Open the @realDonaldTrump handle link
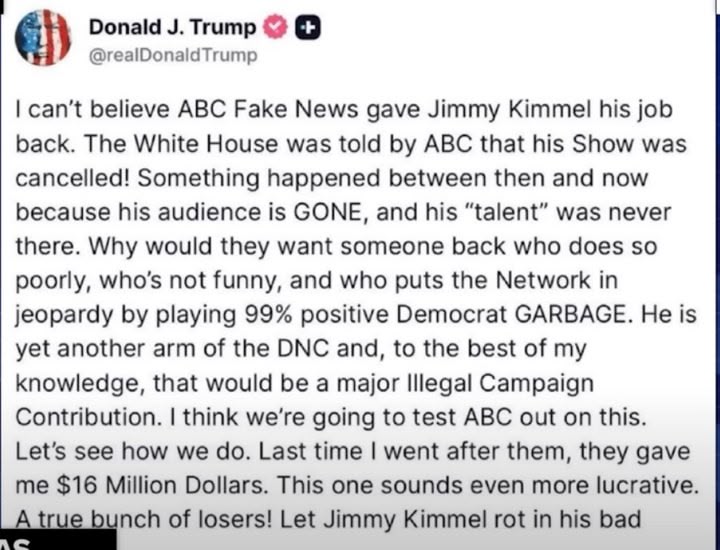 point(174,55)
